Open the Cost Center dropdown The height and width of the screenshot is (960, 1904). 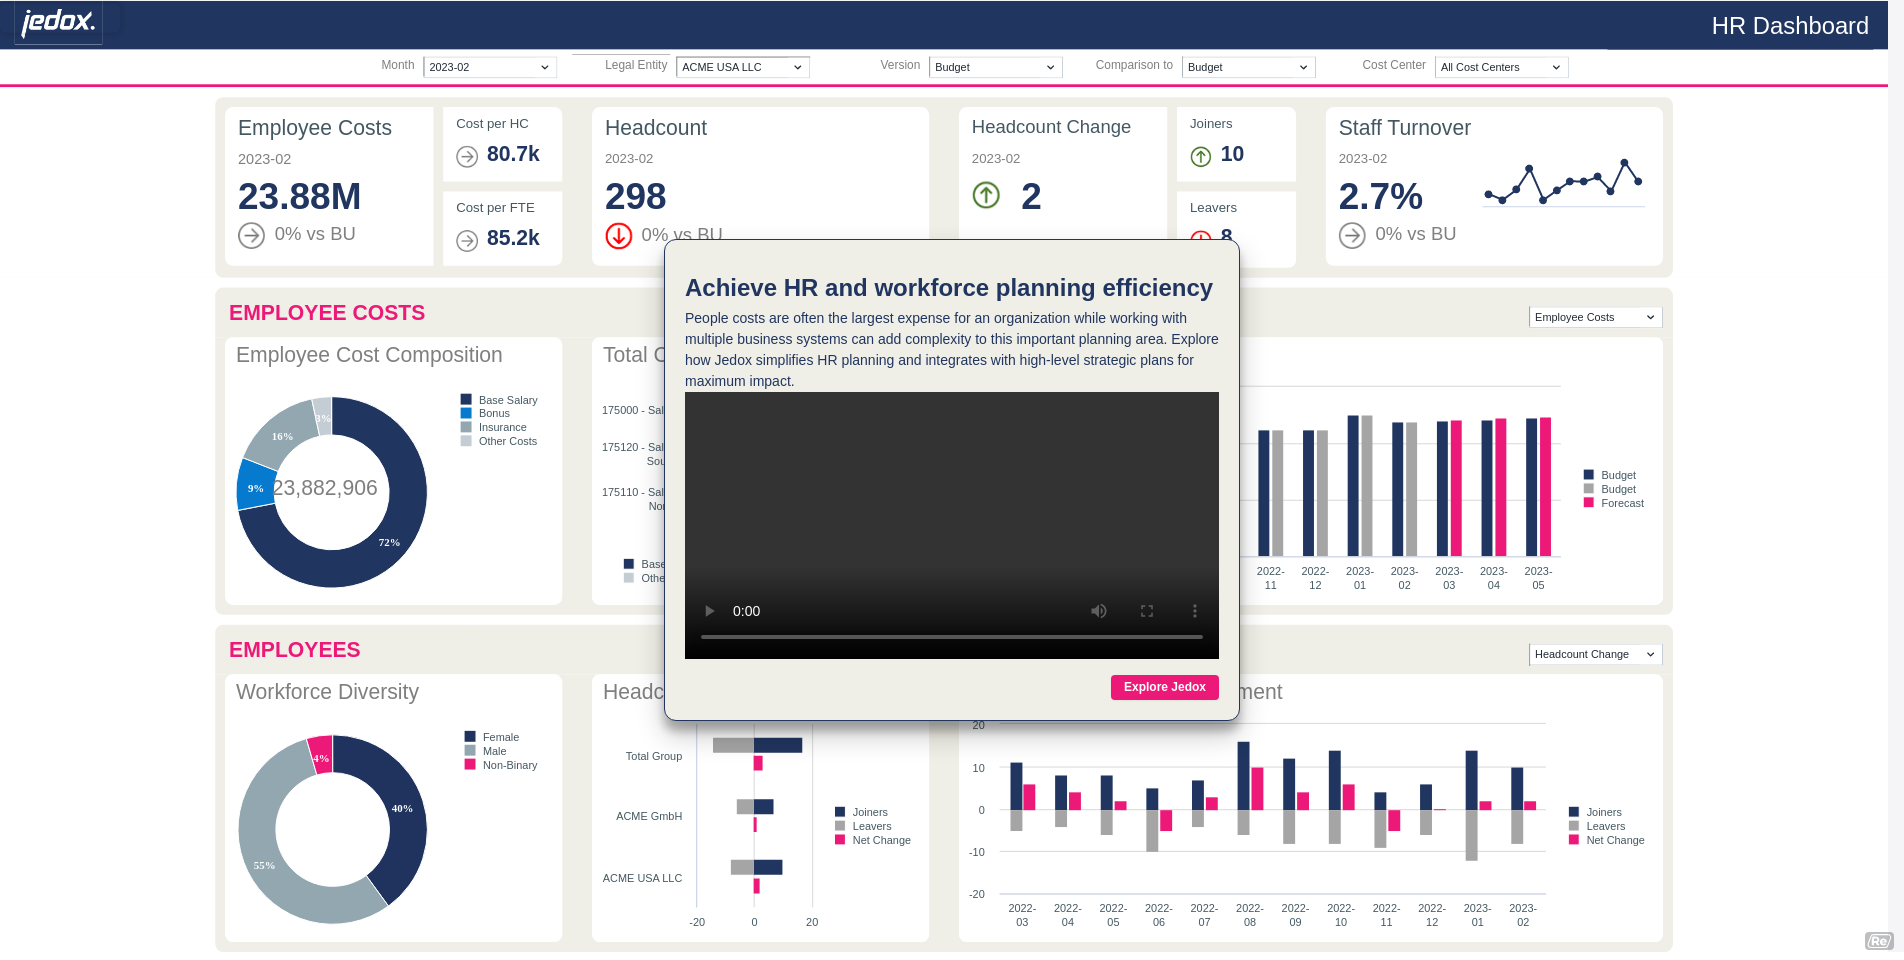click(x=1501, y=67)
